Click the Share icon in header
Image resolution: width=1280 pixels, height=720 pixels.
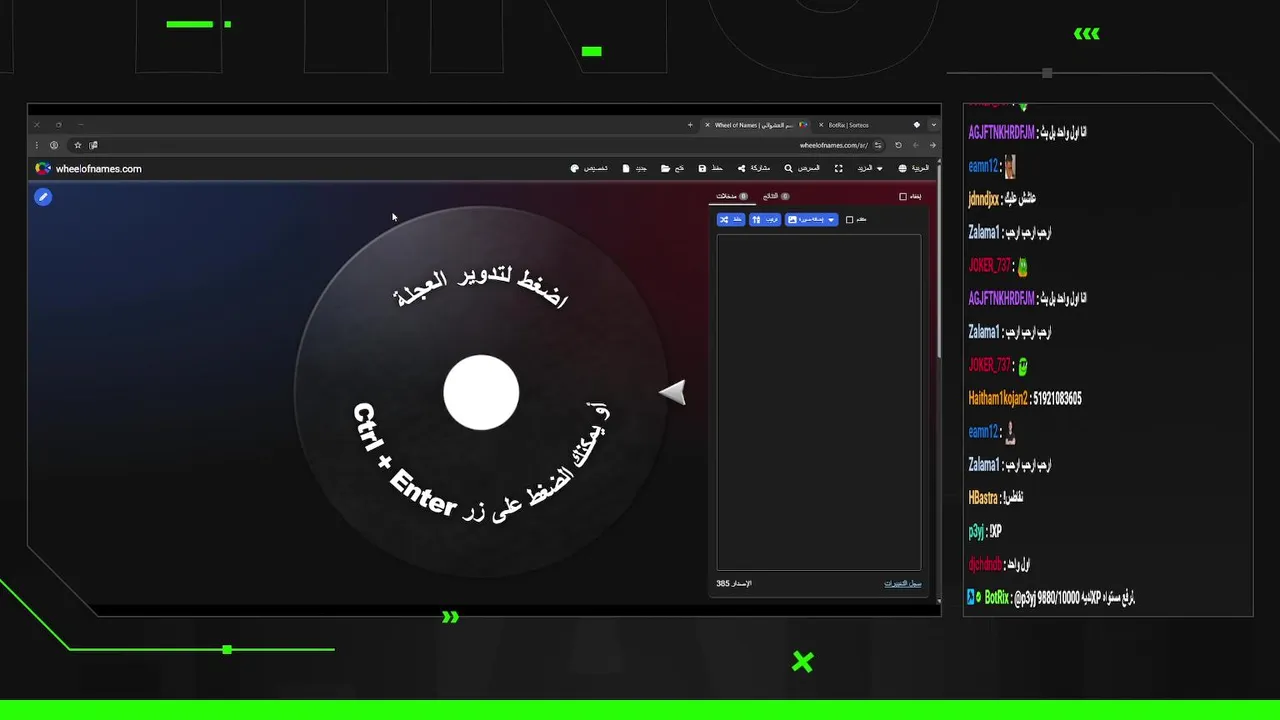(741, 168)
